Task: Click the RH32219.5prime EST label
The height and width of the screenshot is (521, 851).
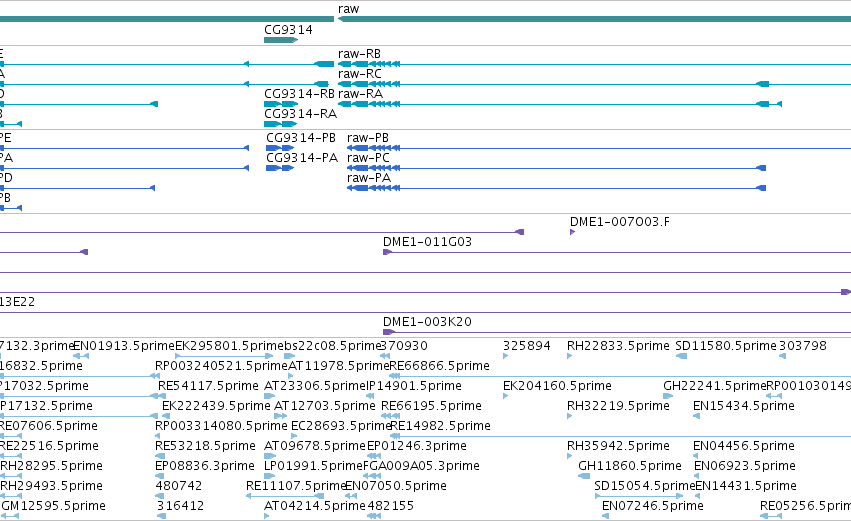Action: click(618, 406)
